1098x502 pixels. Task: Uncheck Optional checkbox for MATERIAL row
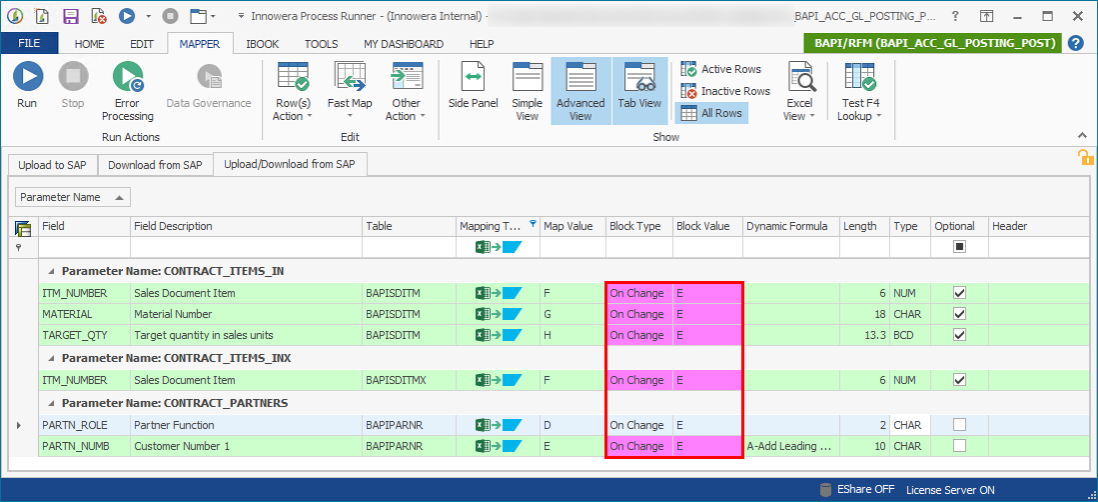click(x=959, y=314)
